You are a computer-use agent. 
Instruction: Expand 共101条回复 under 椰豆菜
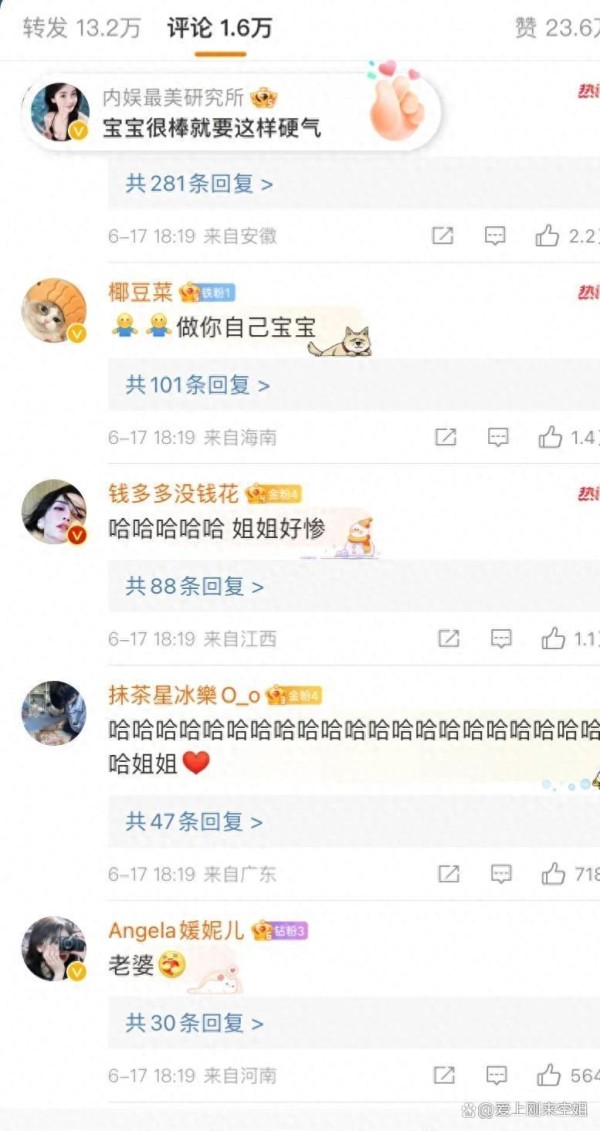click(198, 384)
